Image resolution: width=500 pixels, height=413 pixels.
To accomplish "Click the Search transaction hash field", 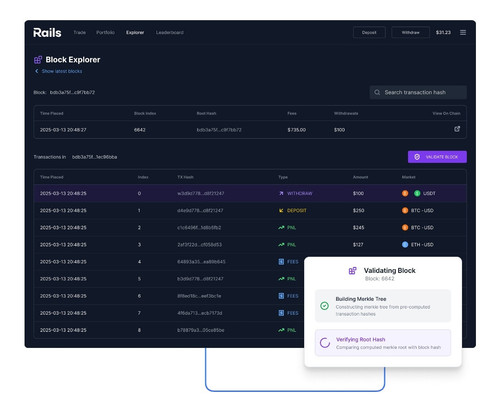I will click(x=418, y=92).
